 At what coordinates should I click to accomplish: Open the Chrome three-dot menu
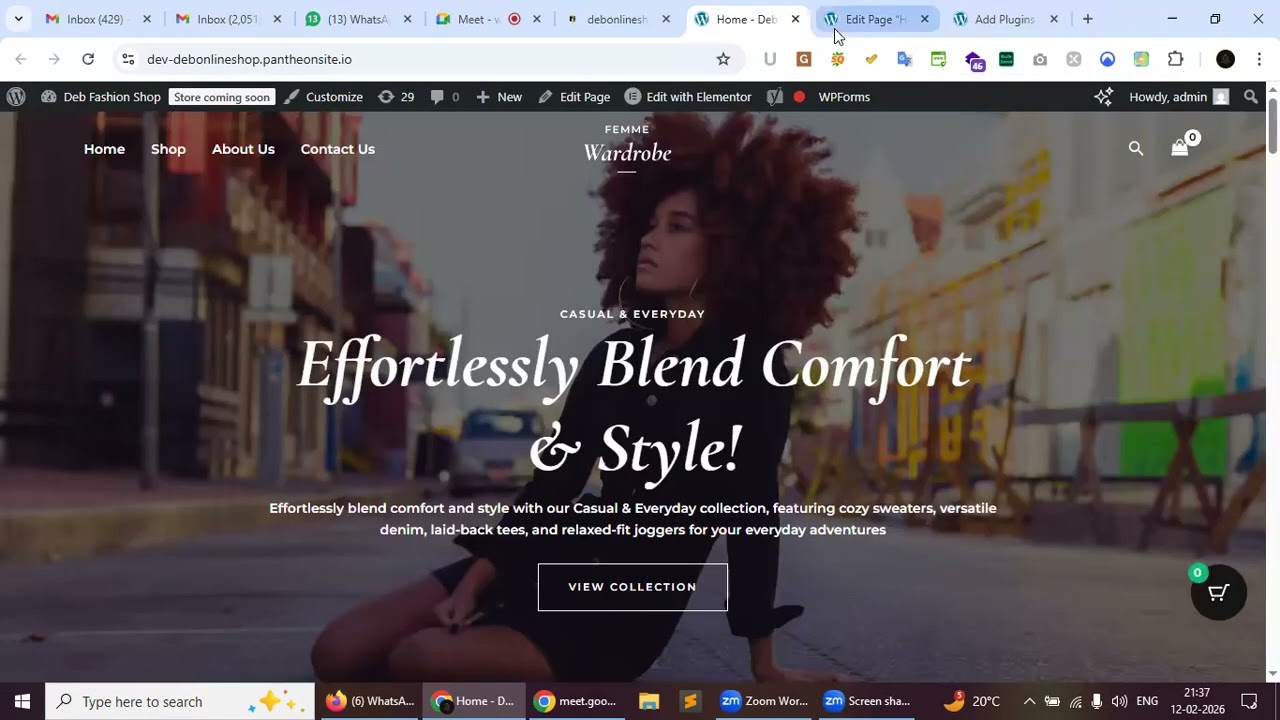pyautogui.click(x=1259, y=59)
